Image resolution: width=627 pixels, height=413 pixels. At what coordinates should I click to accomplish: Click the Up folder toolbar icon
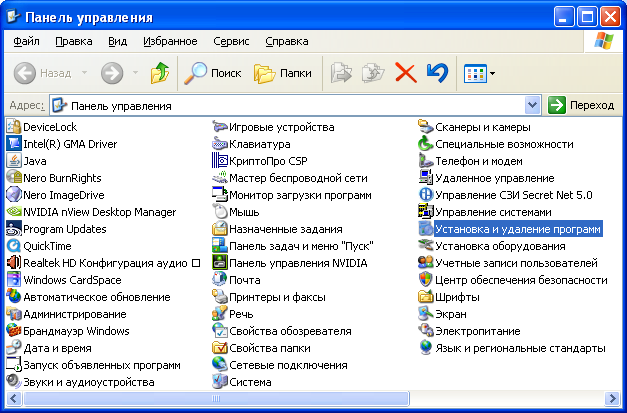click(x=160, y=73)
